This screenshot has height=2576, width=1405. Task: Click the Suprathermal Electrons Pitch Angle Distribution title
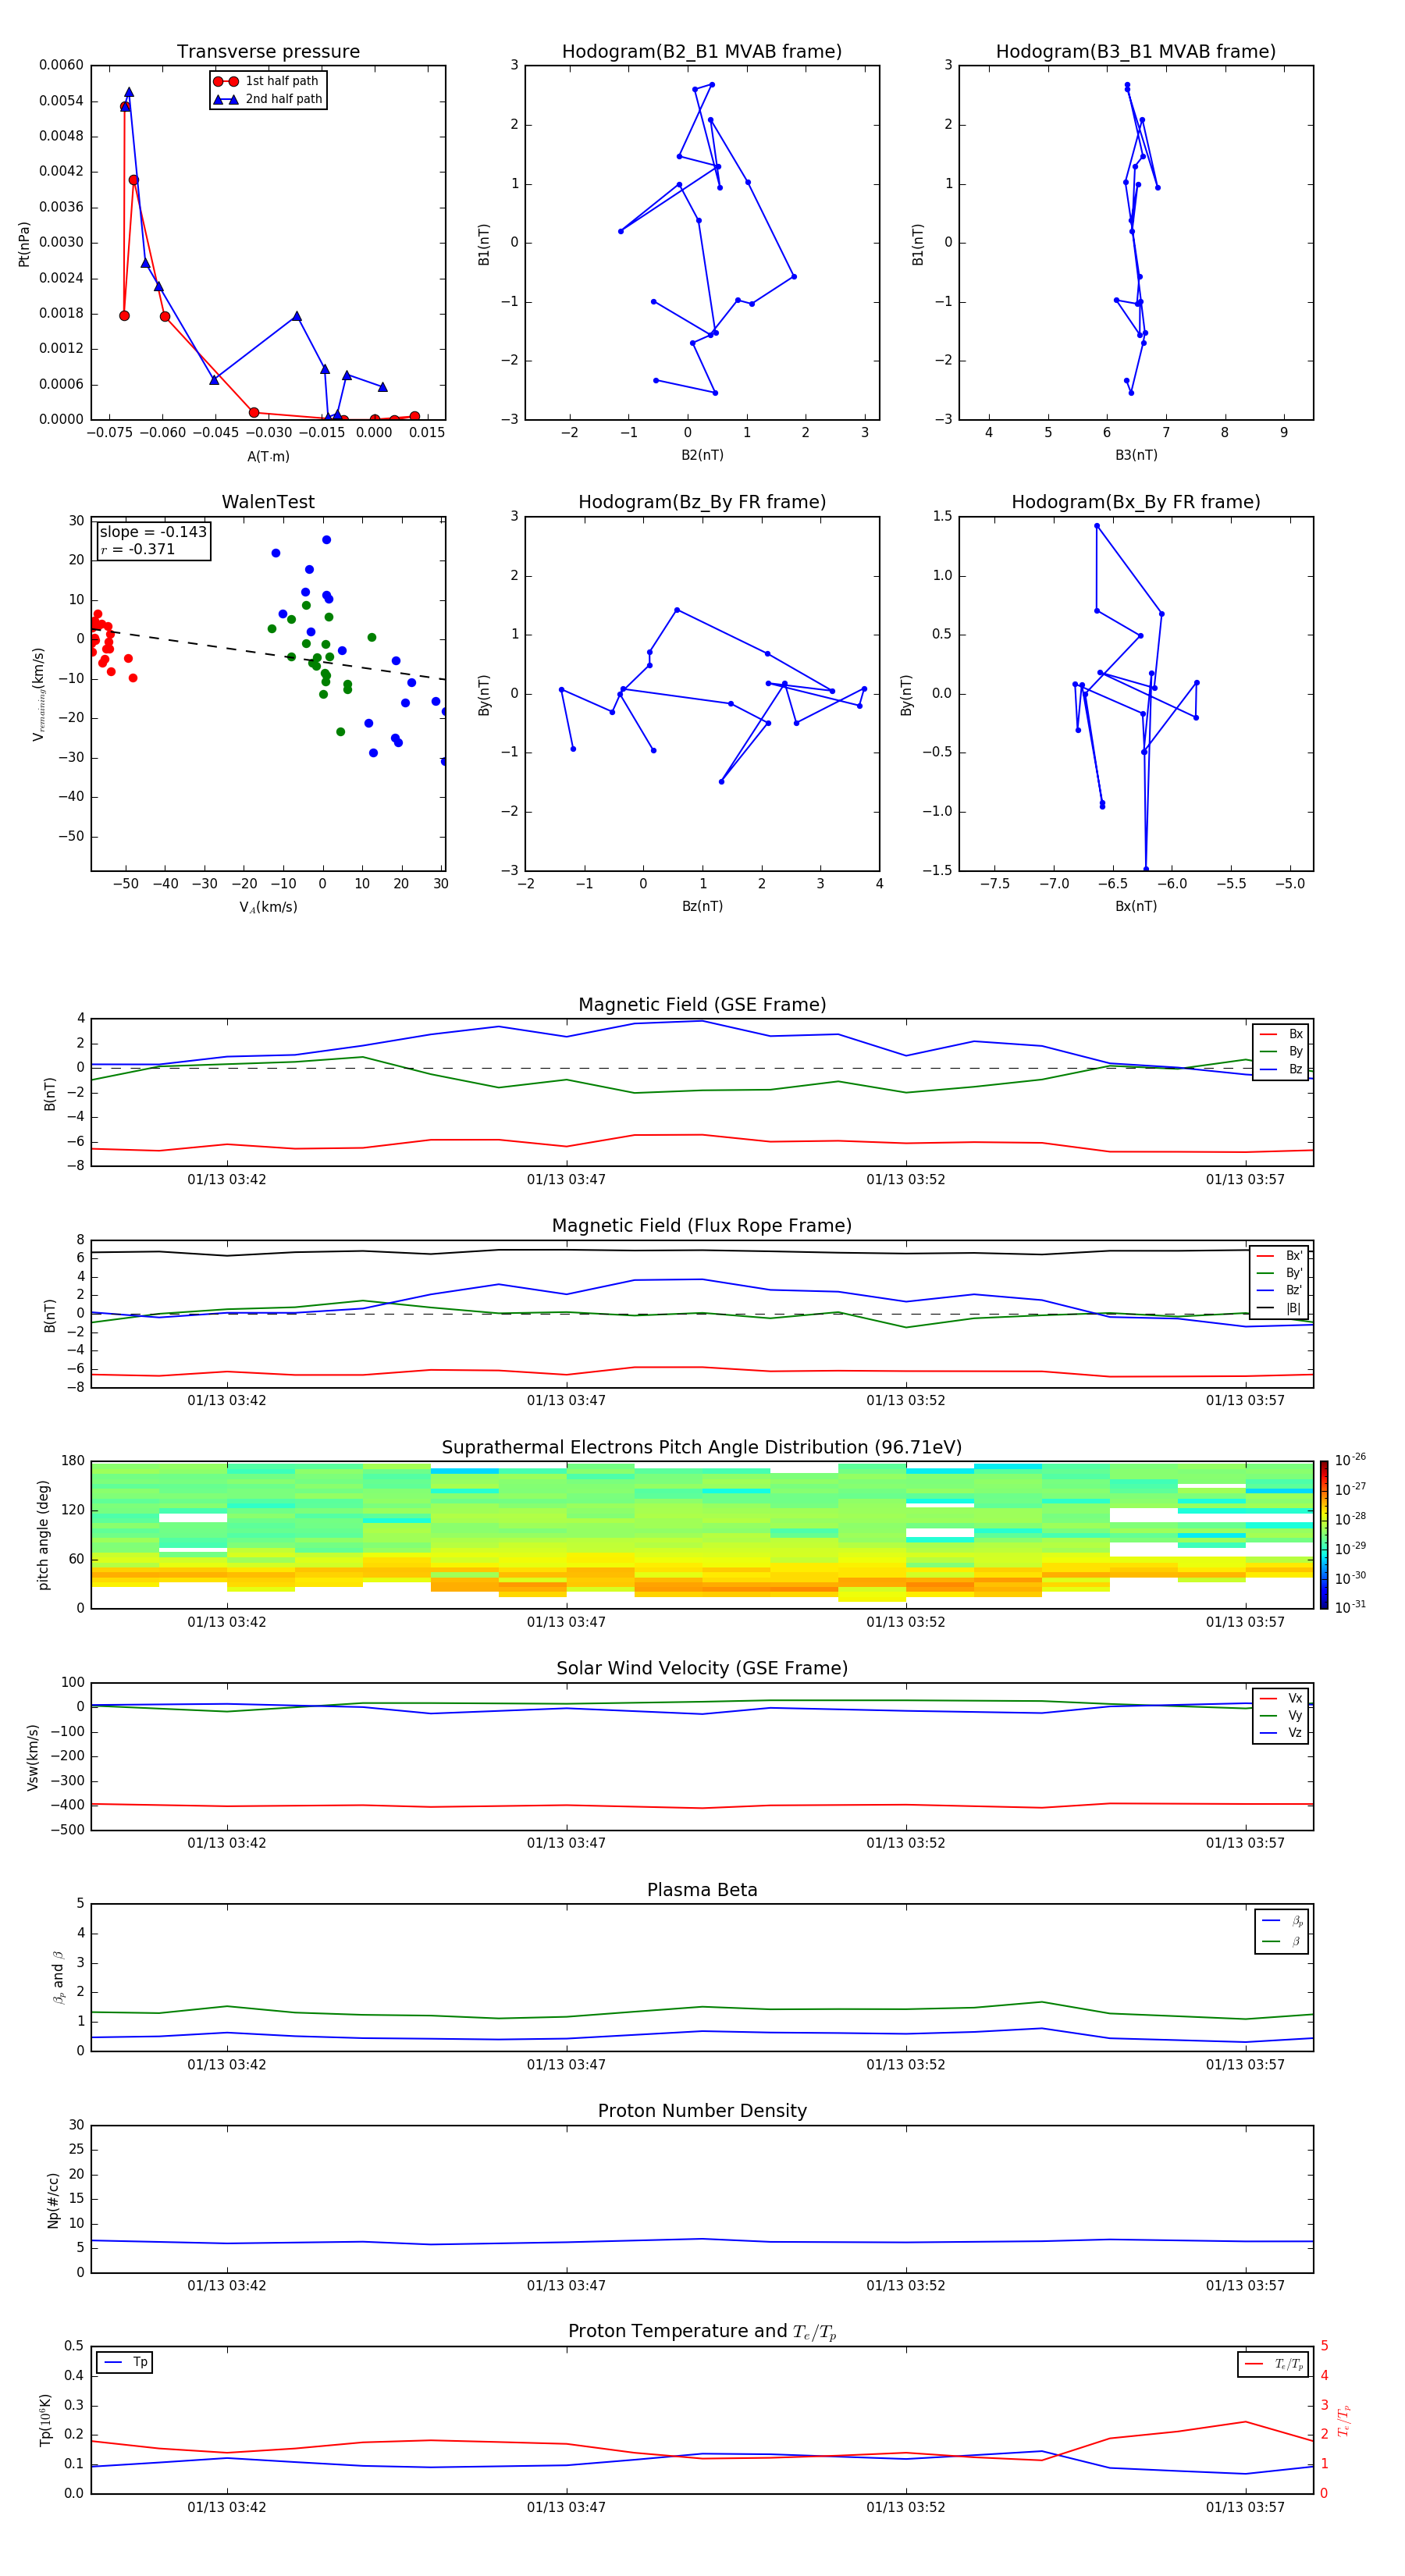pyautogui.click(x=702, y=1447)
